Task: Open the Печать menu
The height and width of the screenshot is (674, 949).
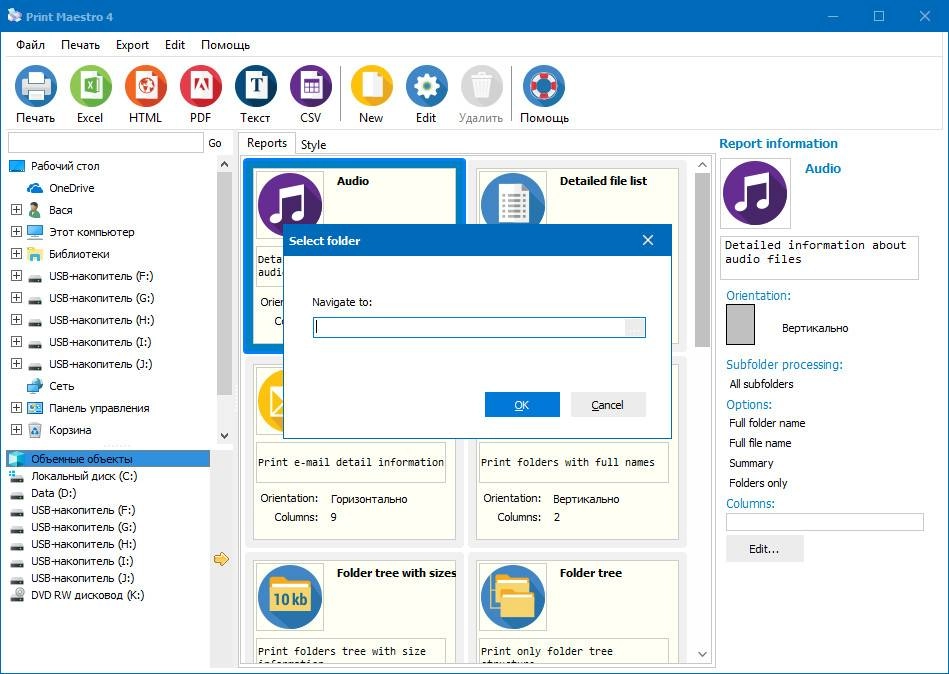Action: [x=80, y=45]
